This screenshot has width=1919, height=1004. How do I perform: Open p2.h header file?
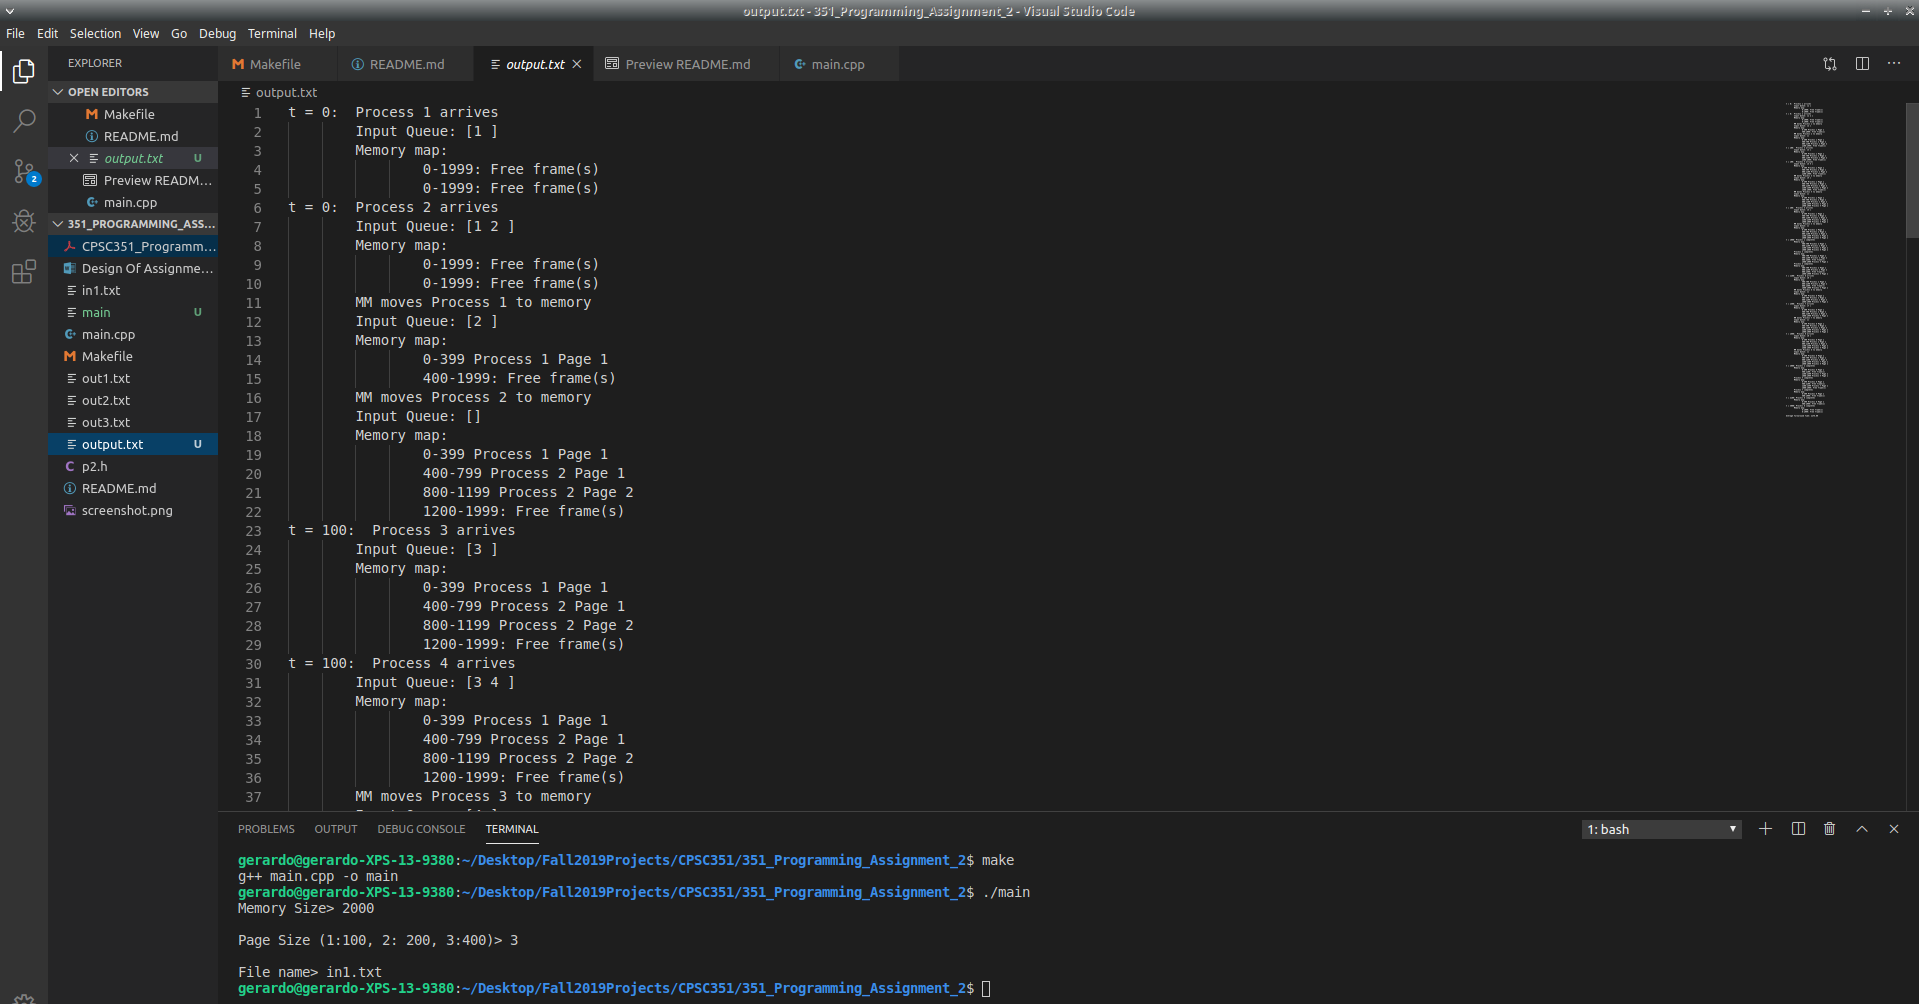click(x=133, y=466)
